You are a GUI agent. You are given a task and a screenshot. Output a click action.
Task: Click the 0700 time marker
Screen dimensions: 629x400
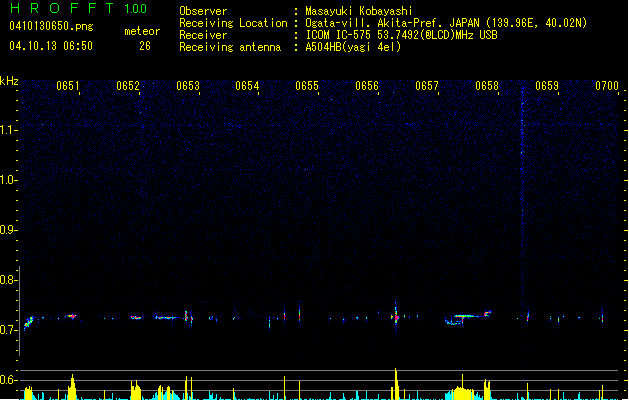point(607,86)
